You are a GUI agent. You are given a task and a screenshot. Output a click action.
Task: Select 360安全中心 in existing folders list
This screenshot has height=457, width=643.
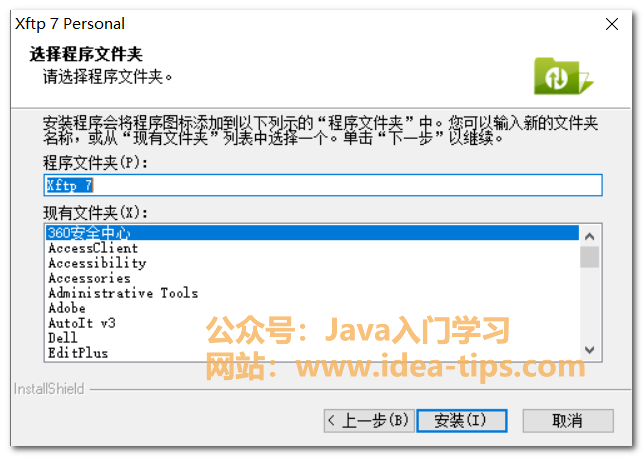tap(312, 233)
